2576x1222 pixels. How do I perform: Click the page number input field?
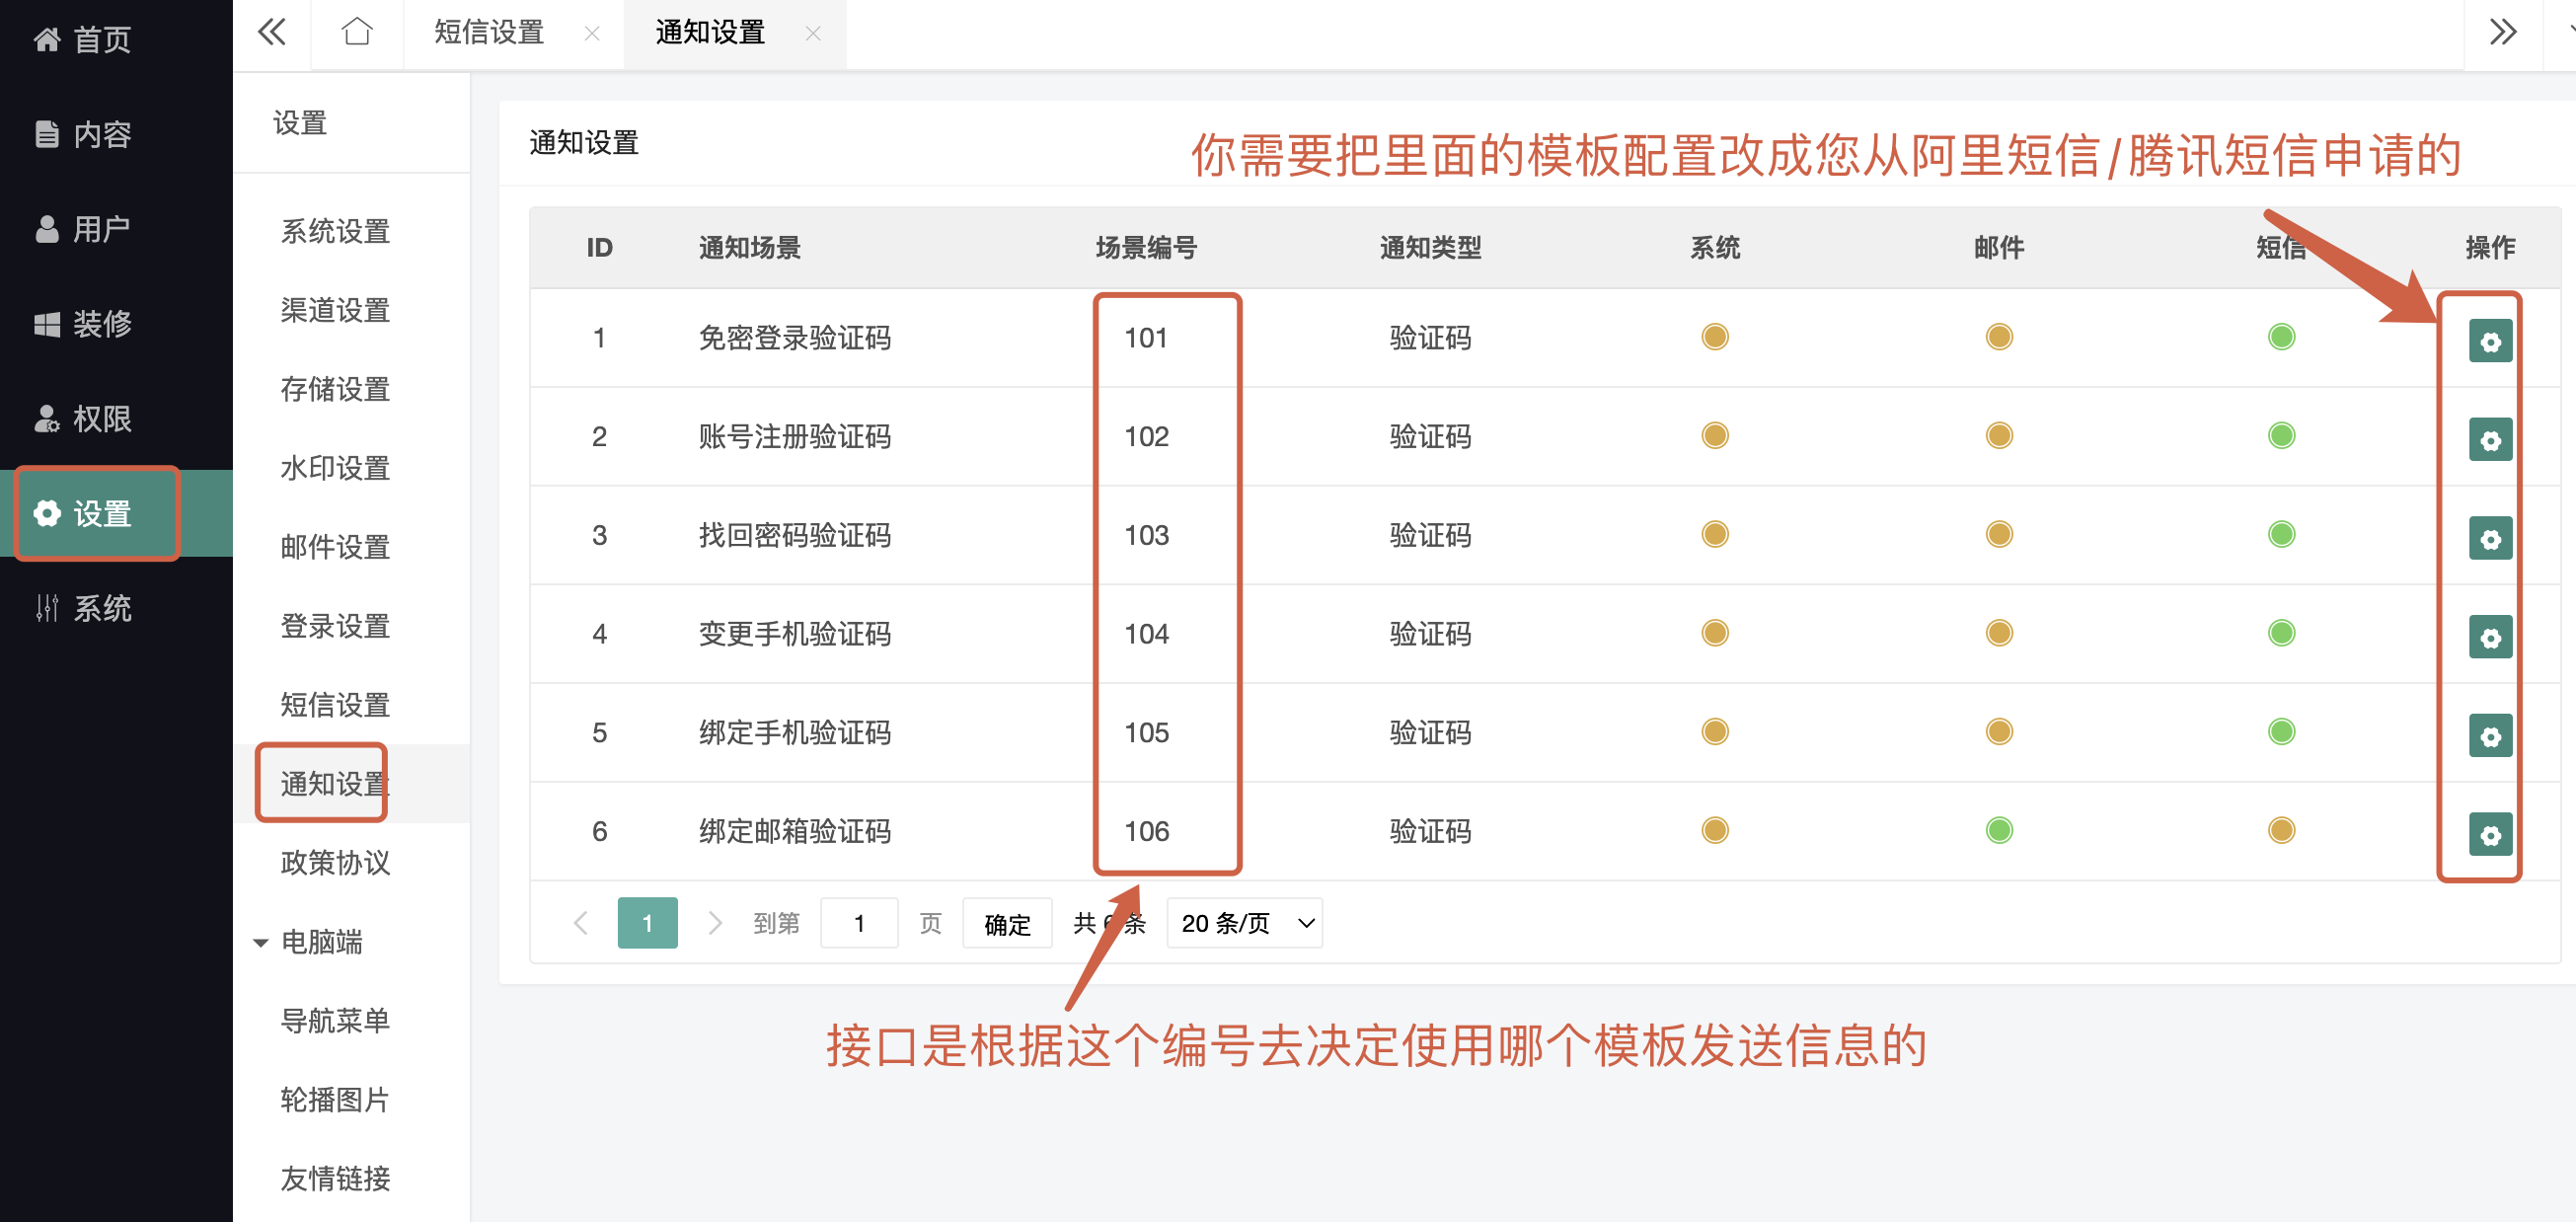[x=859, y=923]
